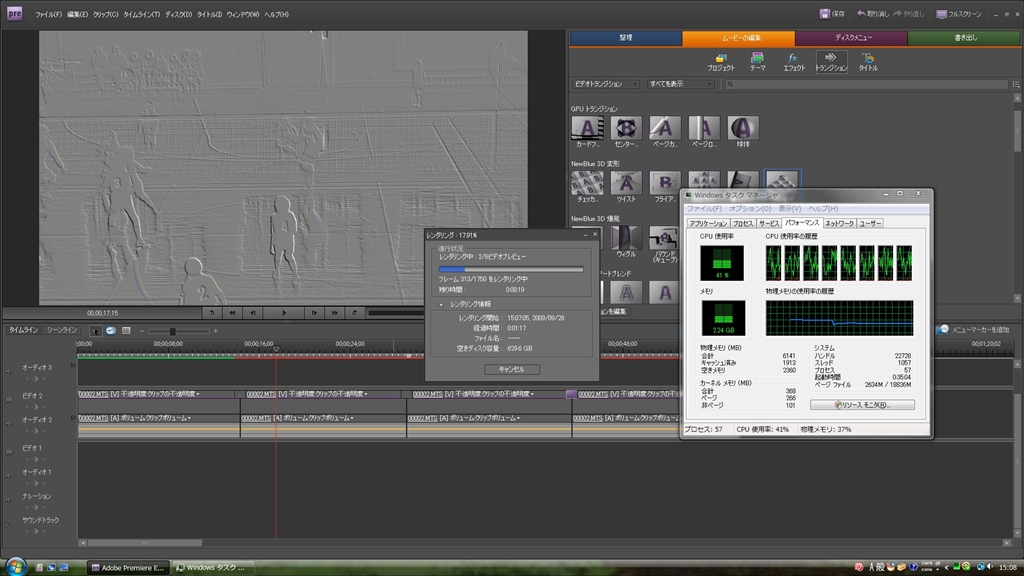Open the すべてを表示 filter dropdown

coord(680,84)
